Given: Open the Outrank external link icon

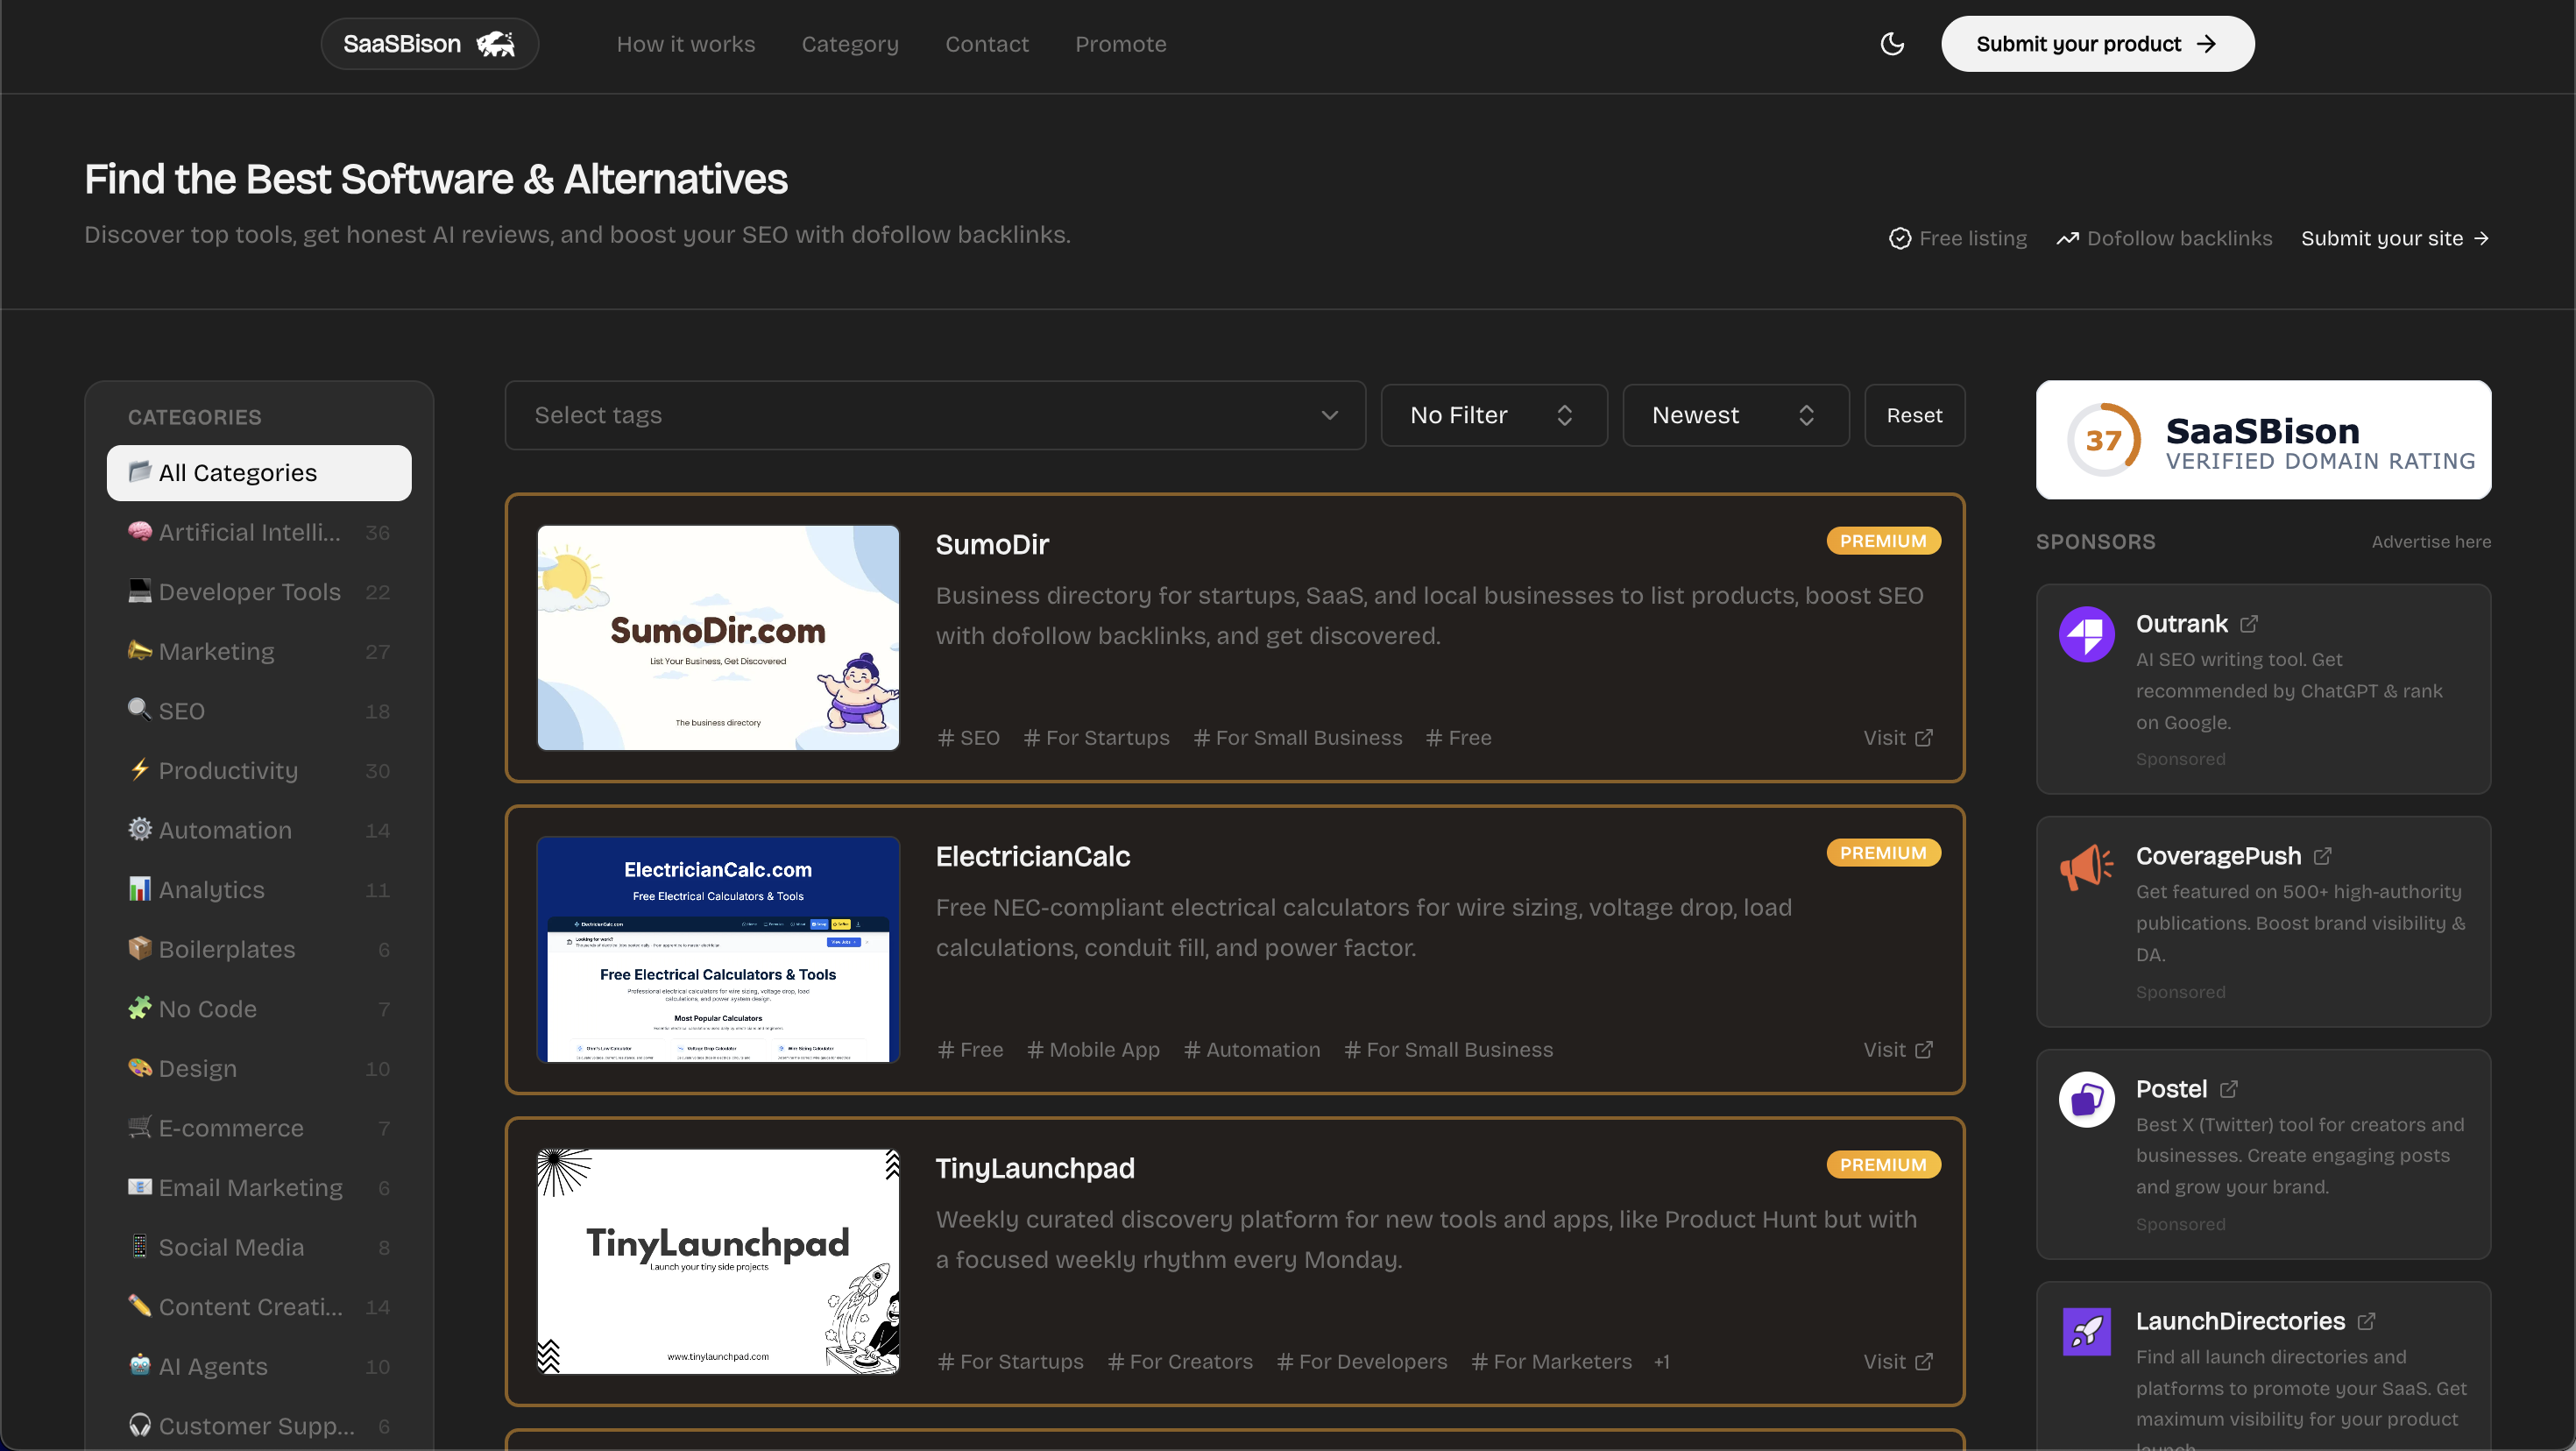Looking at the screenshot, I should pyautogui.click(x=2249, y=624).
